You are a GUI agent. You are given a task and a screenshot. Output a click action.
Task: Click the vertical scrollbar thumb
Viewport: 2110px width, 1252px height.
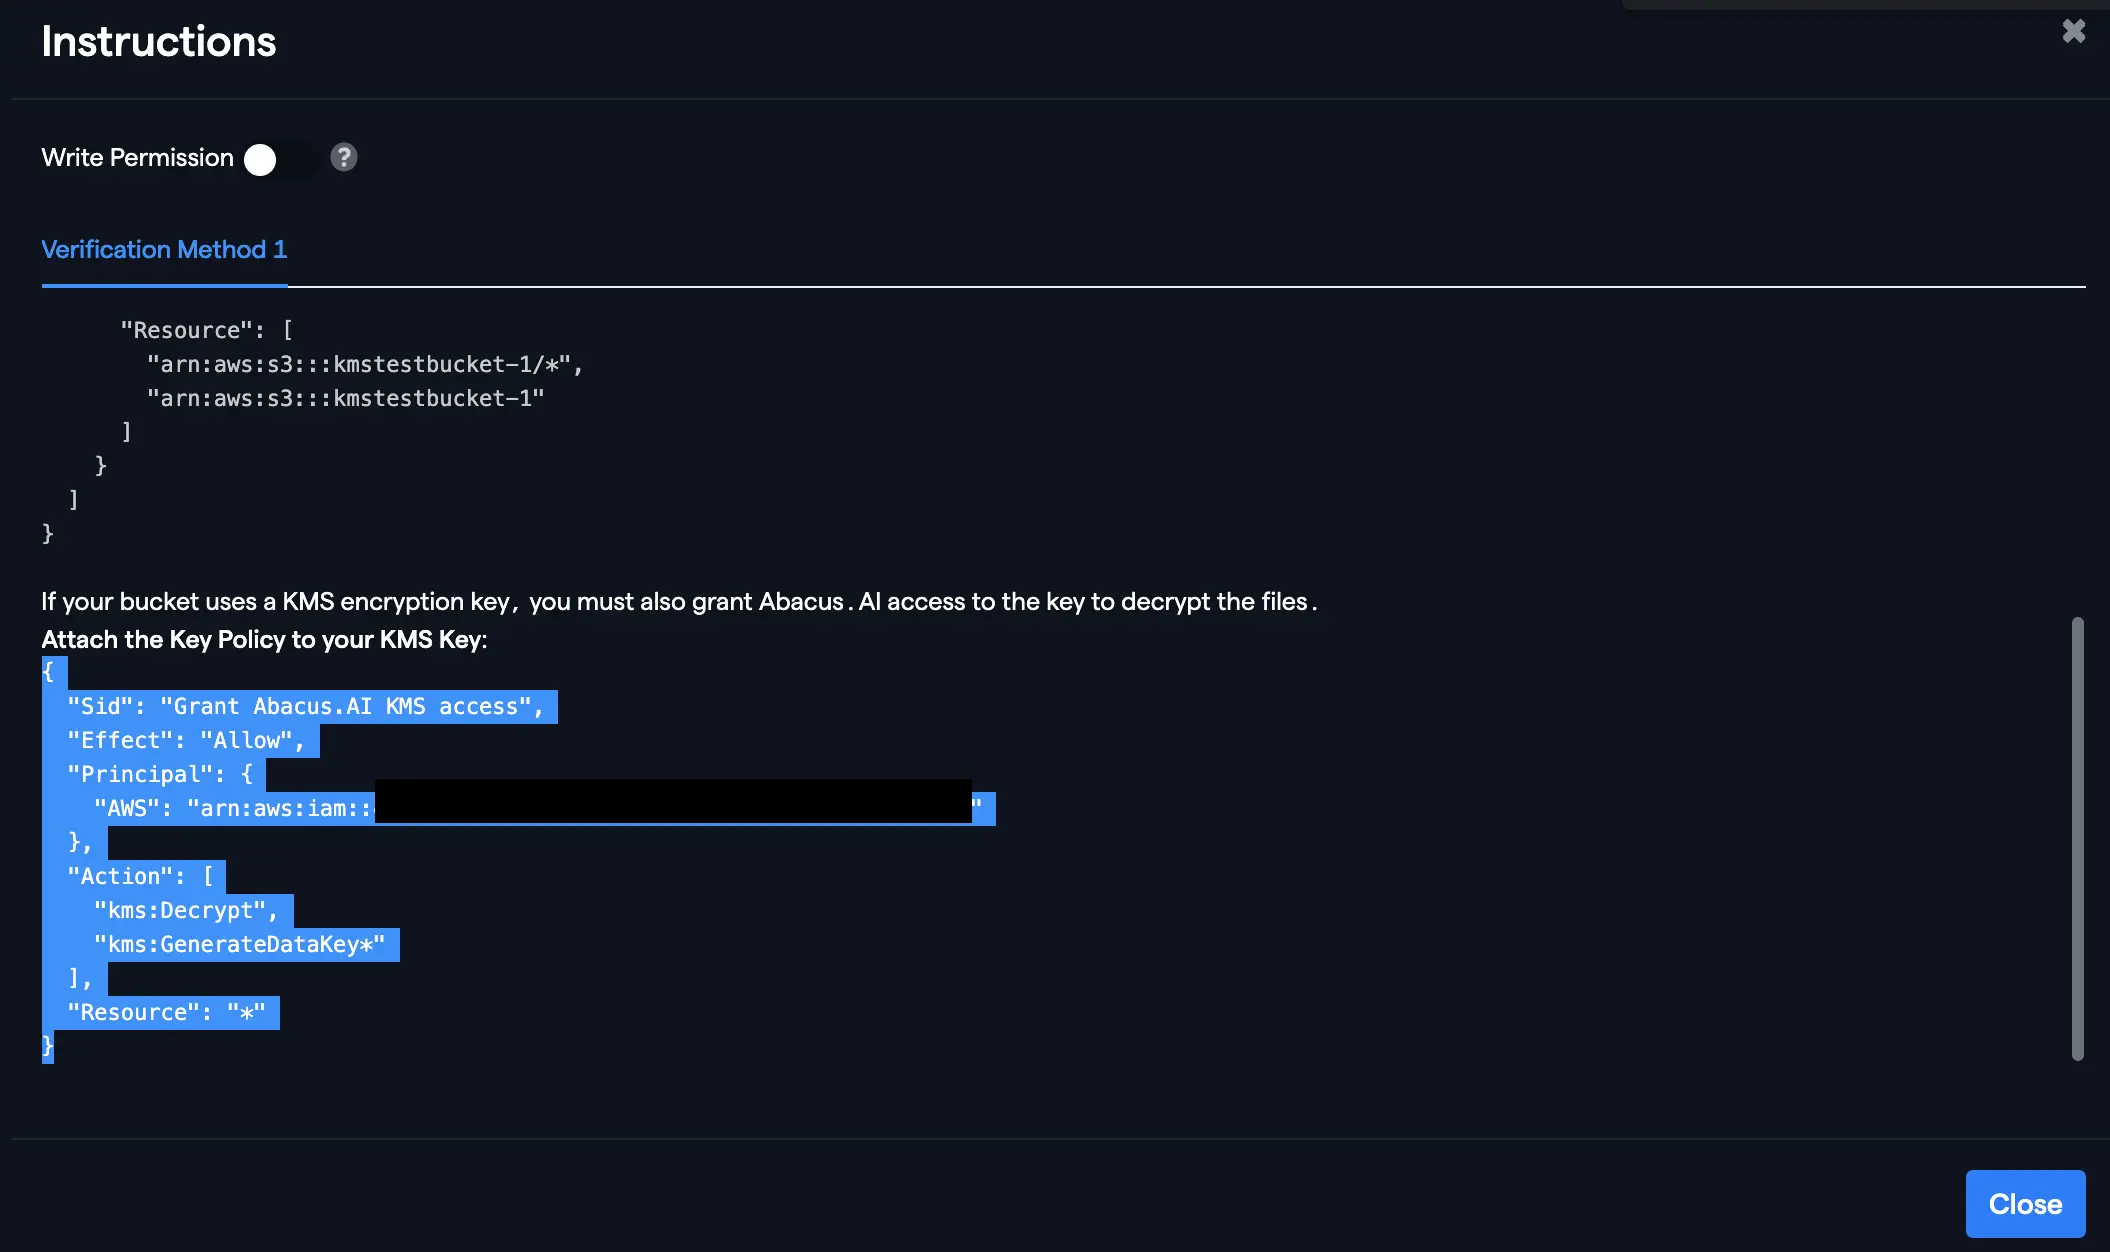point(2077,838)
